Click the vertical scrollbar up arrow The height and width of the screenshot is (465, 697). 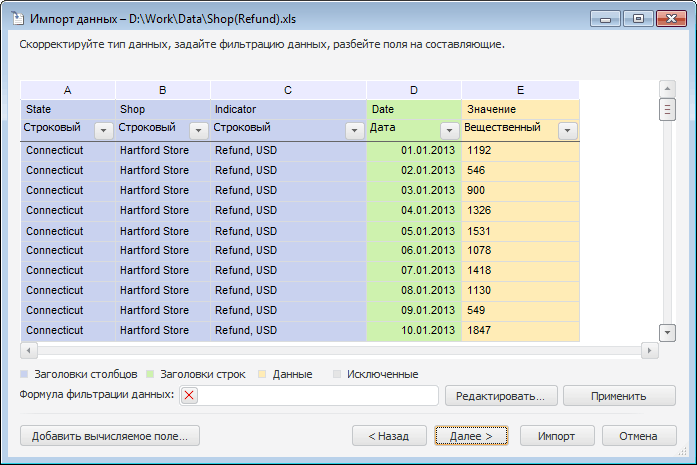pos(667,89)
